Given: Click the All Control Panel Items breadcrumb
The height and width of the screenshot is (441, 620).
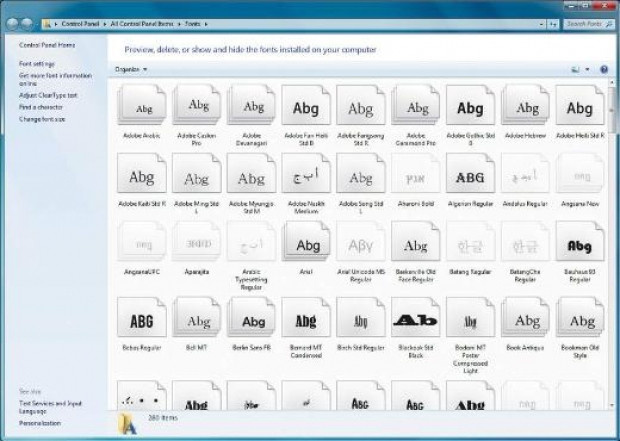Looking at the screenshot, I should (142, 24).
